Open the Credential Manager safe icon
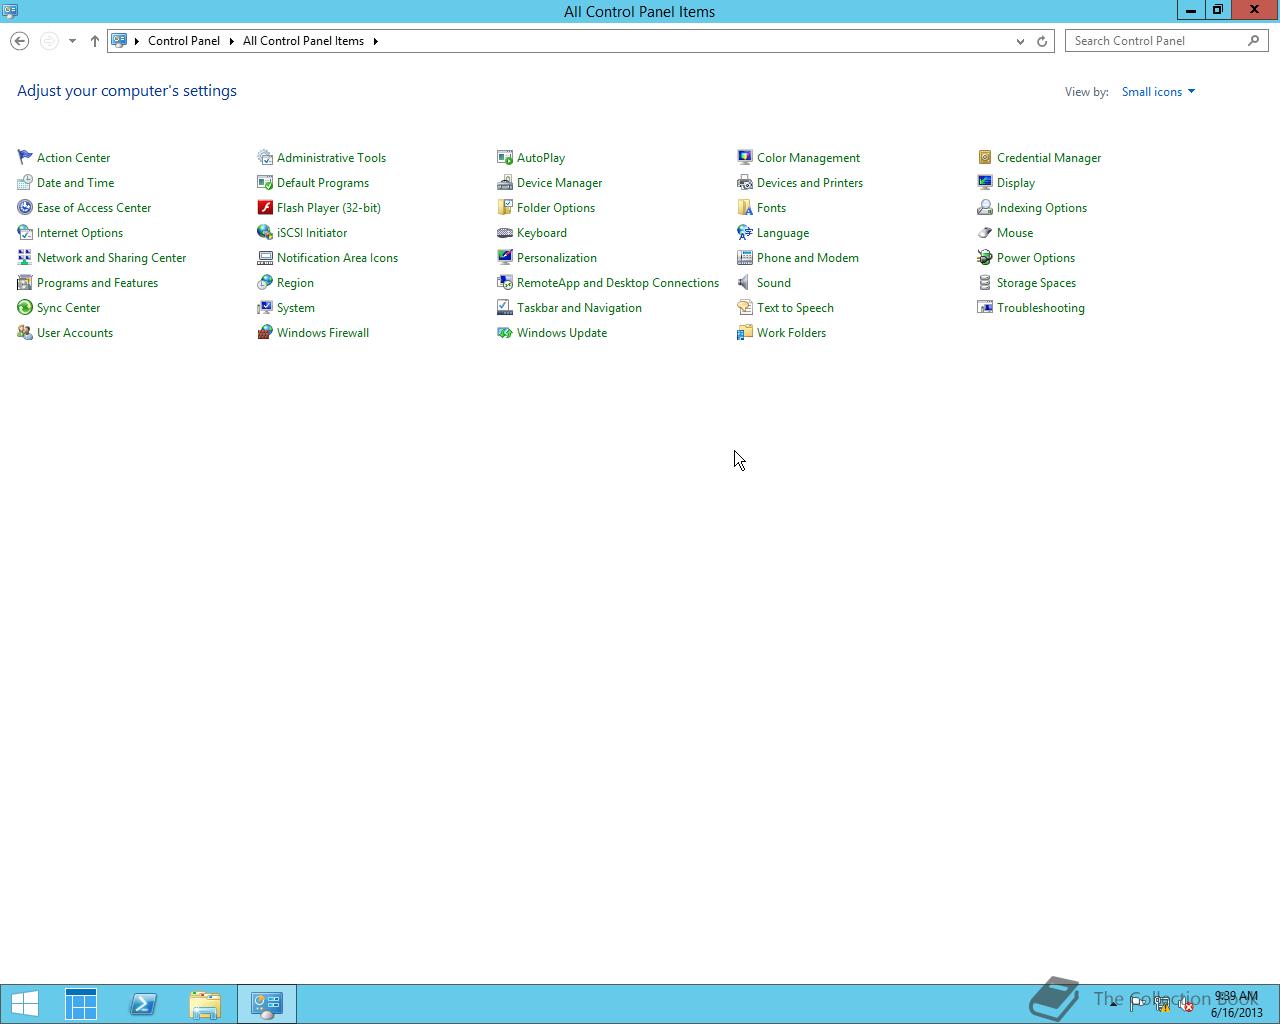 985,157
